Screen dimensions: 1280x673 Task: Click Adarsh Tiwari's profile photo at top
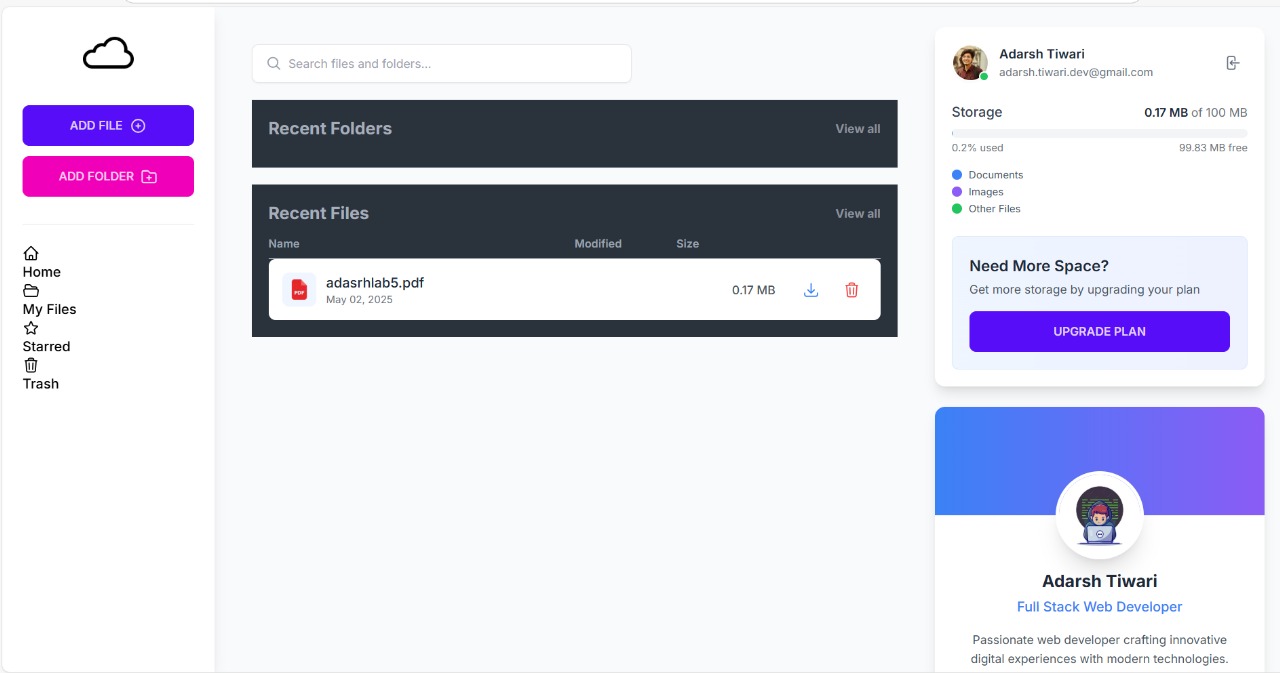[x=970, y=63]
